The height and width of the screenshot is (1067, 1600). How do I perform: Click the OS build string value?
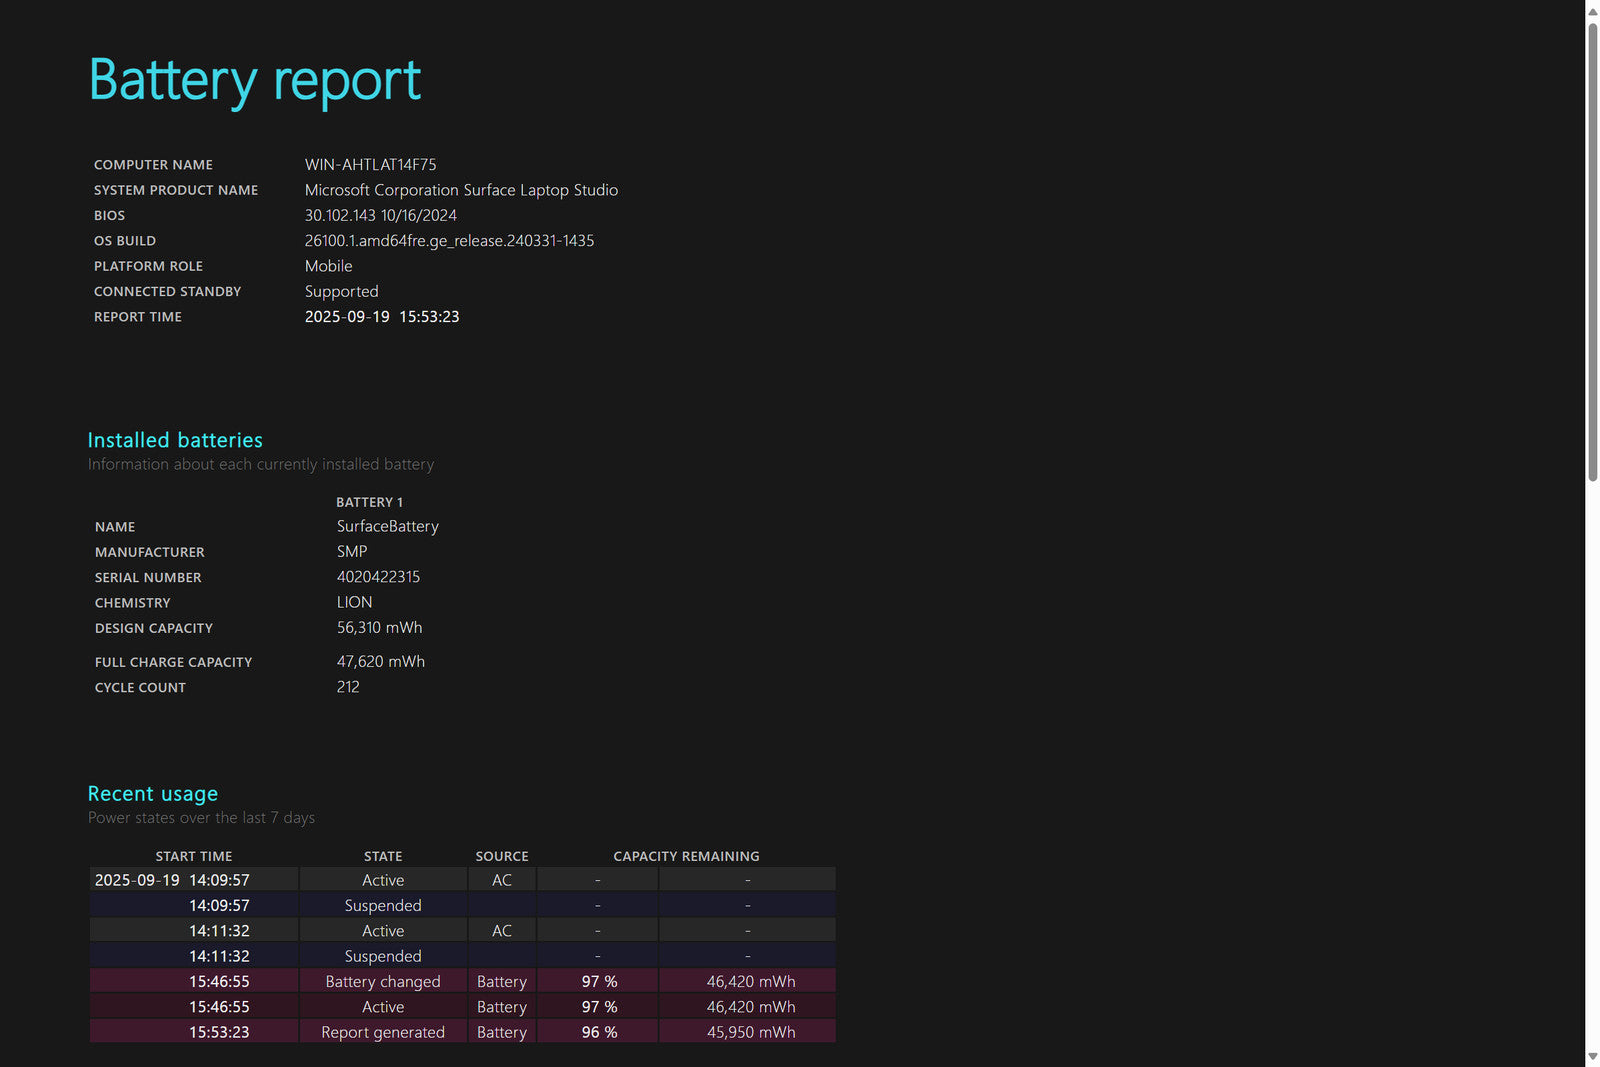pos(449,241)
